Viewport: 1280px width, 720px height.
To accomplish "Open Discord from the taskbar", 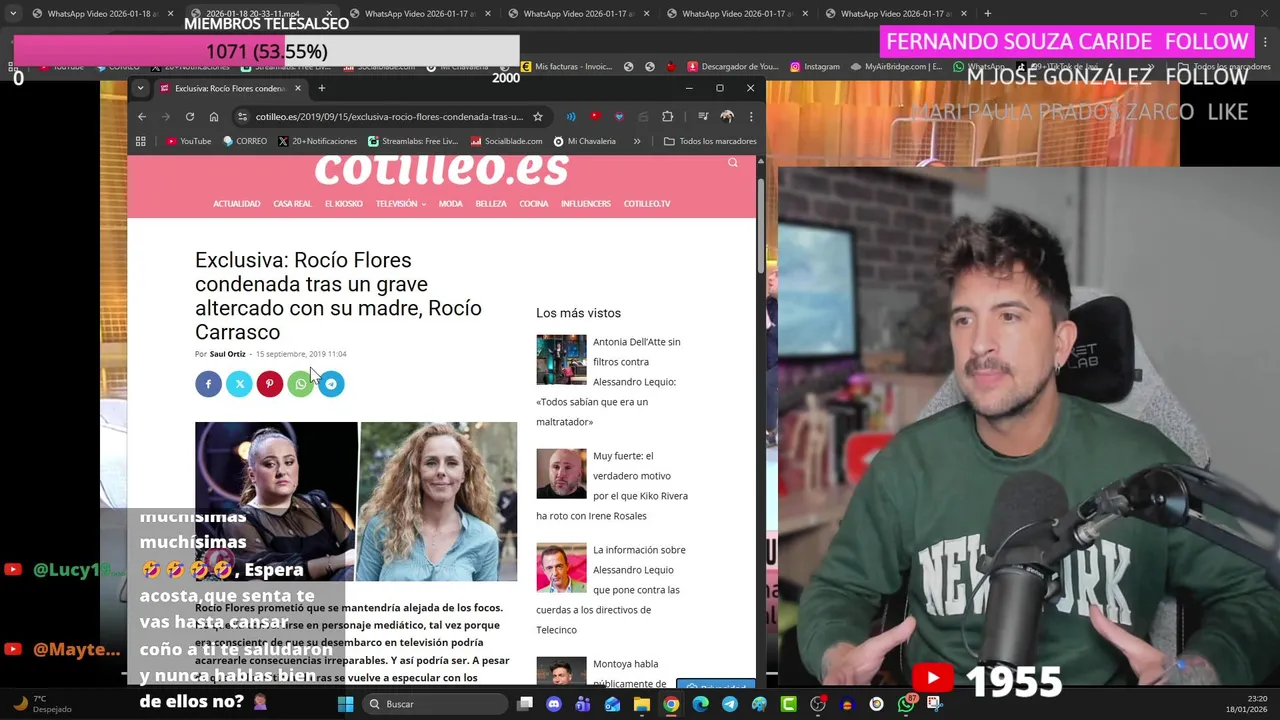I will click(554, 704).
